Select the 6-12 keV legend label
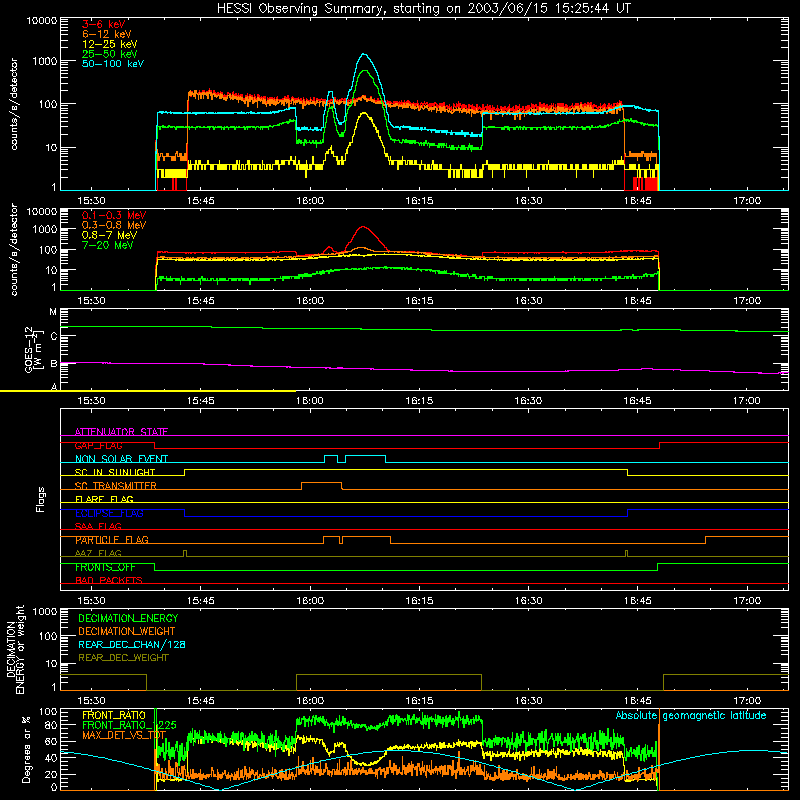800x800 pixels. (106, 34)
